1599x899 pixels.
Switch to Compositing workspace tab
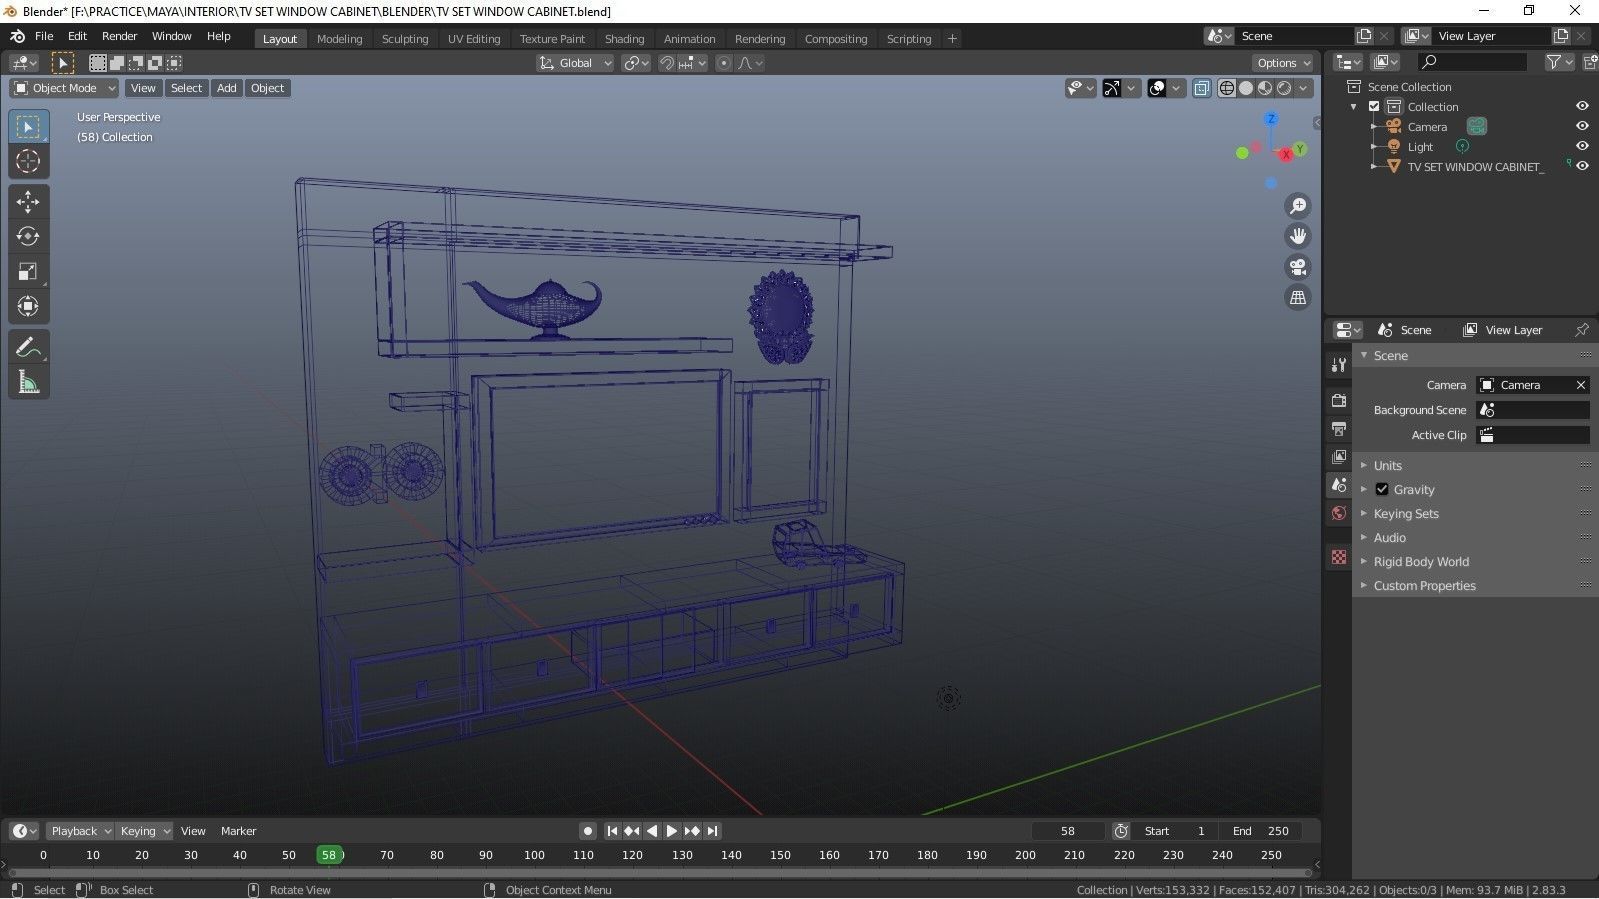836,39
